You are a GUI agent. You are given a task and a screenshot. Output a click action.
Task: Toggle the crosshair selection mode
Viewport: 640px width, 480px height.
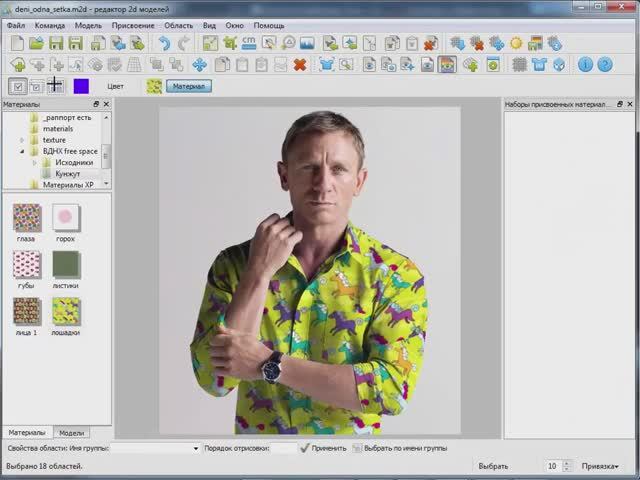(55, 86)
